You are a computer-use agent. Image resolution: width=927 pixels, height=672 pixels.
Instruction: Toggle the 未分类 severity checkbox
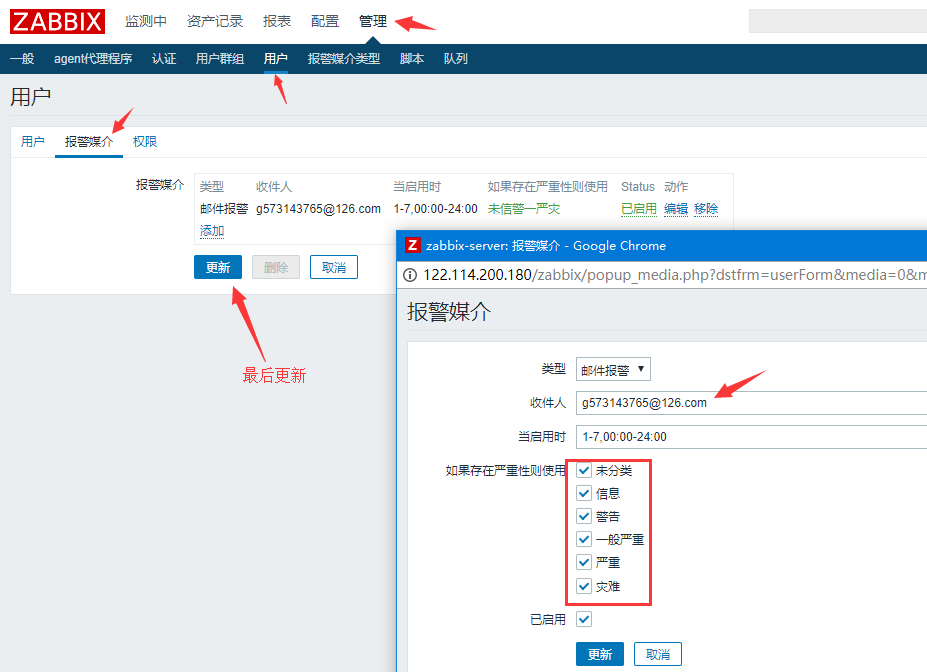point(584,470)
